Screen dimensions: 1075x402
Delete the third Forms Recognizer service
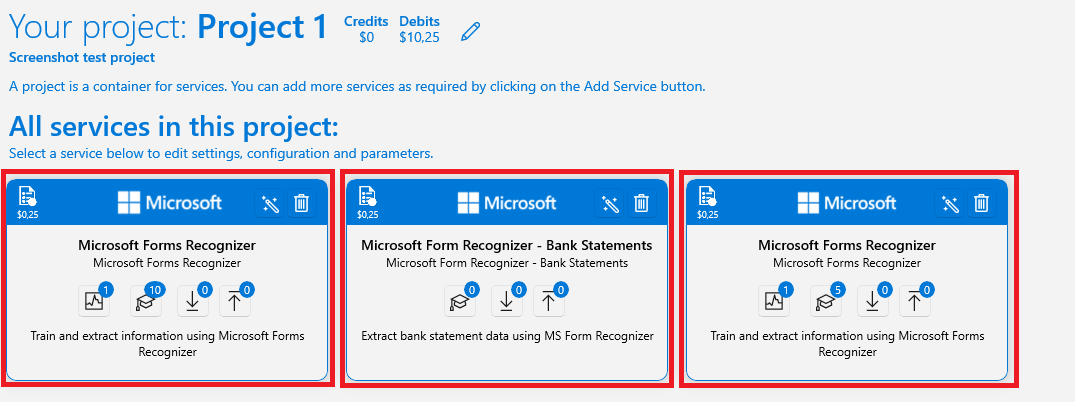click(981, 204)
